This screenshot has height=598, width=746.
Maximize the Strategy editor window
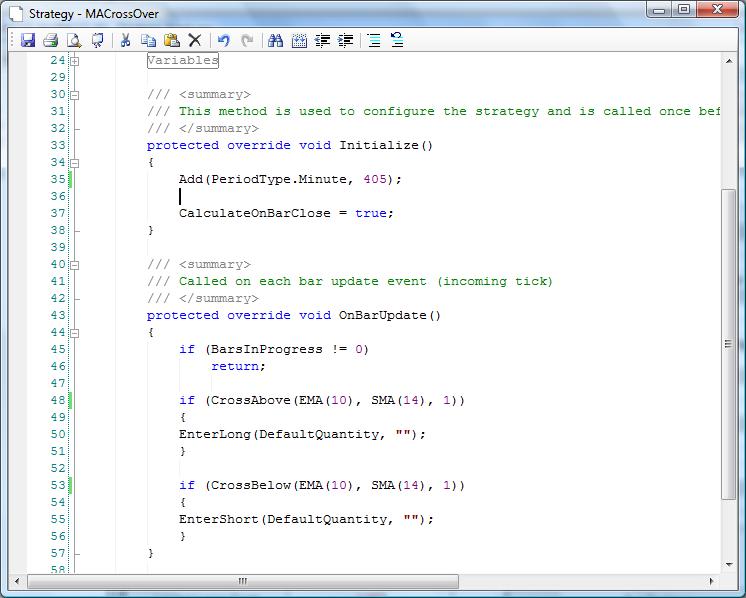tap(684, 10)
